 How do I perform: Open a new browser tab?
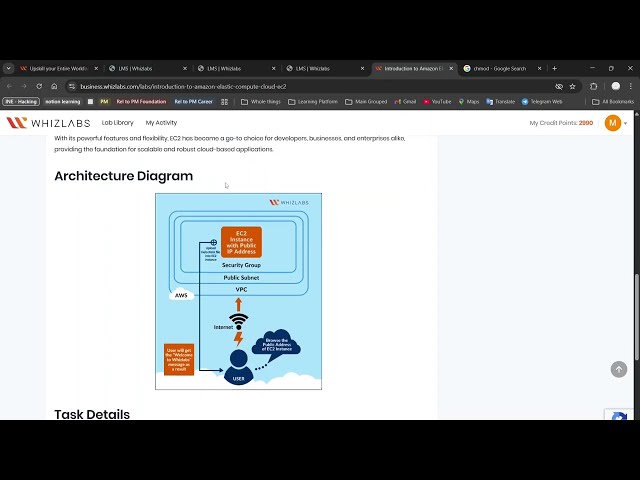pos(554,69)
